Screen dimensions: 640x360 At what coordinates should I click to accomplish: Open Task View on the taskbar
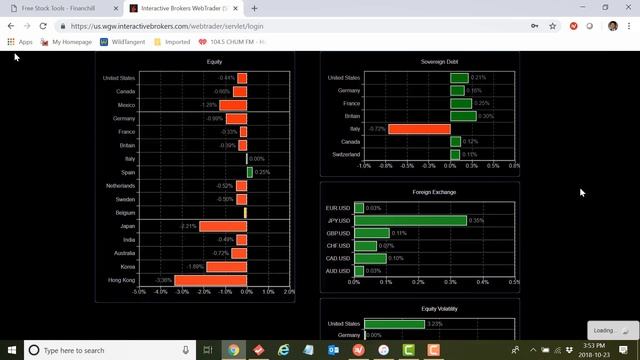click(x=208, y=350)
